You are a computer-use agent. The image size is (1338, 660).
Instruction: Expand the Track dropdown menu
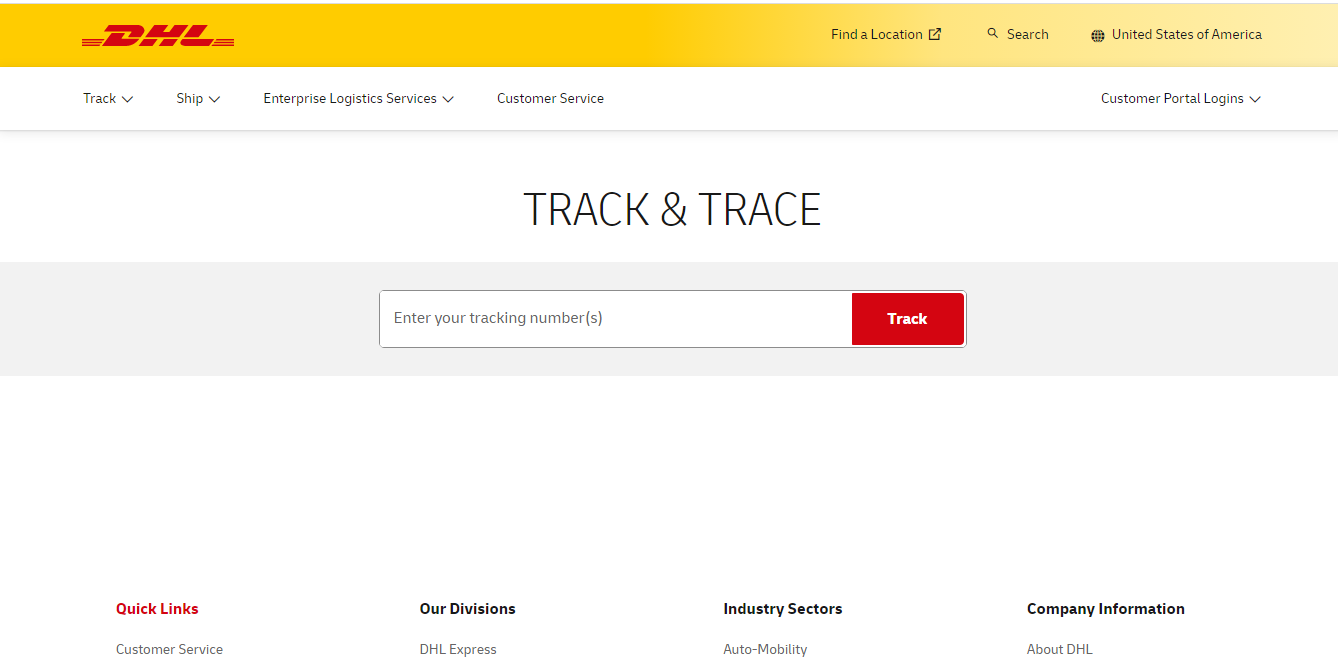pyautogui.click(x=107, y=99)
